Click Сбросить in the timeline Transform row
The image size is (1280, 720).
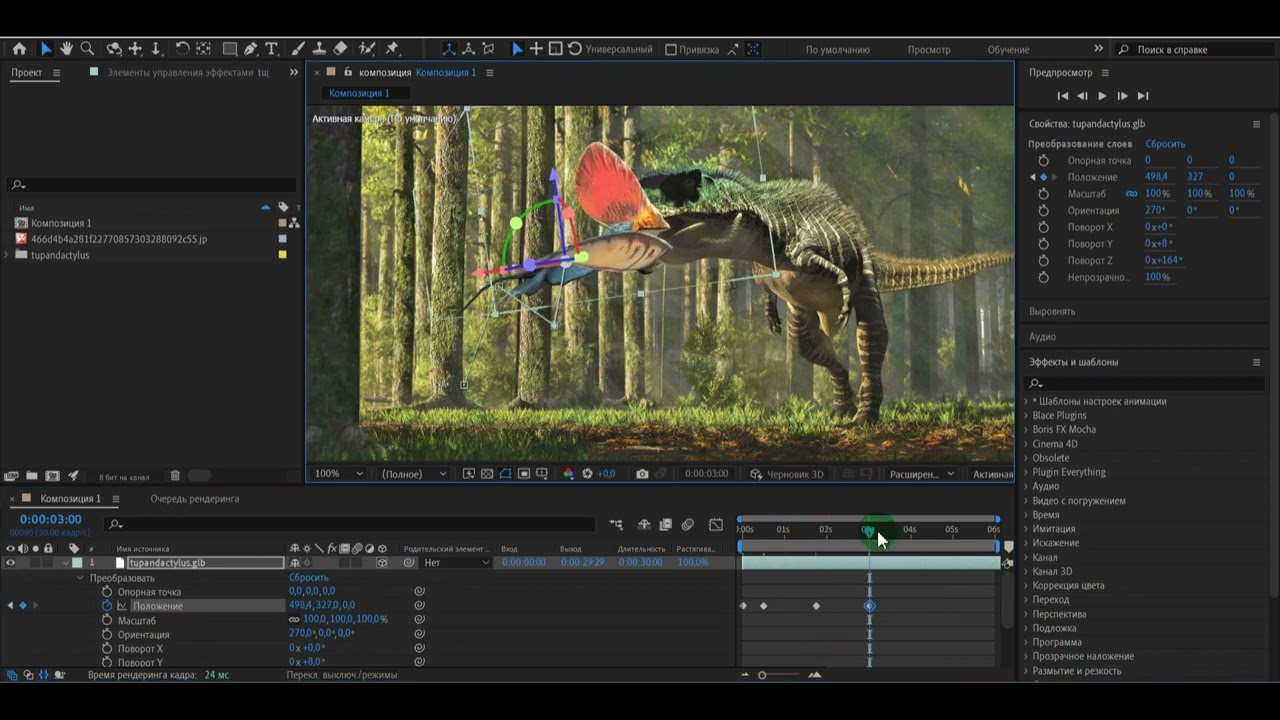click(x=309, y=578)
